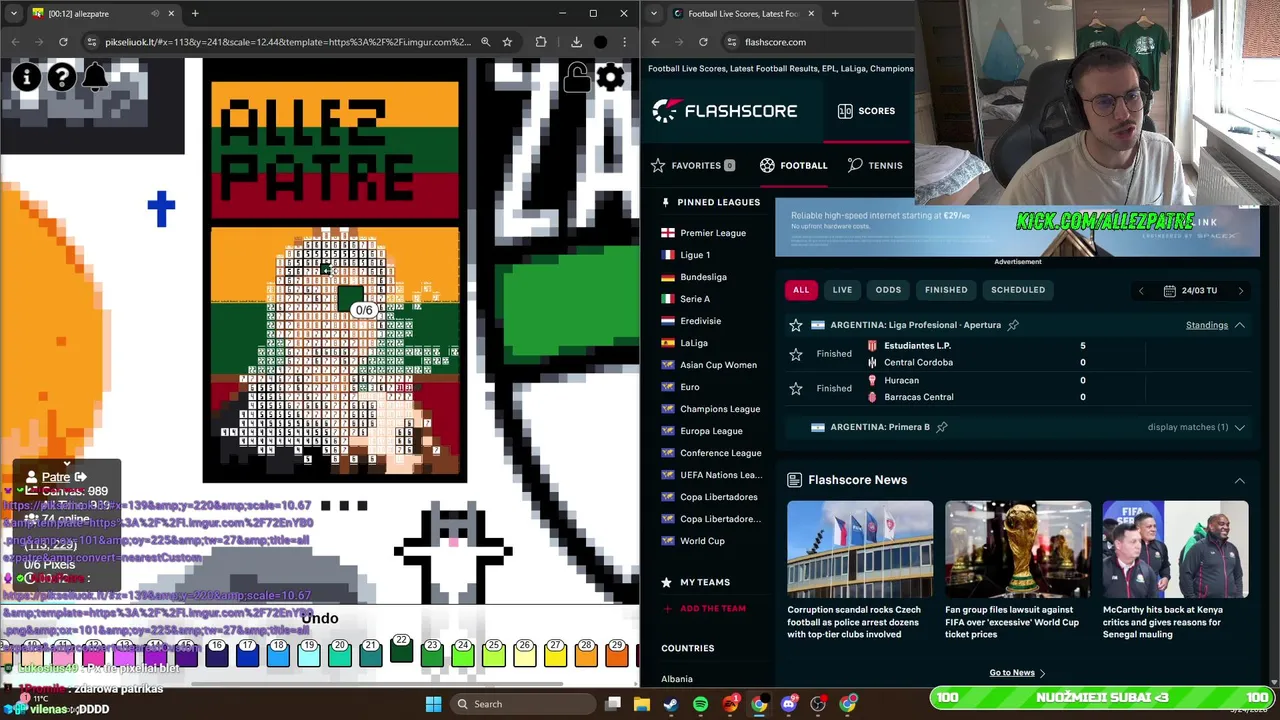Open the Chrome extensions puzzle icon

[541, 42]
